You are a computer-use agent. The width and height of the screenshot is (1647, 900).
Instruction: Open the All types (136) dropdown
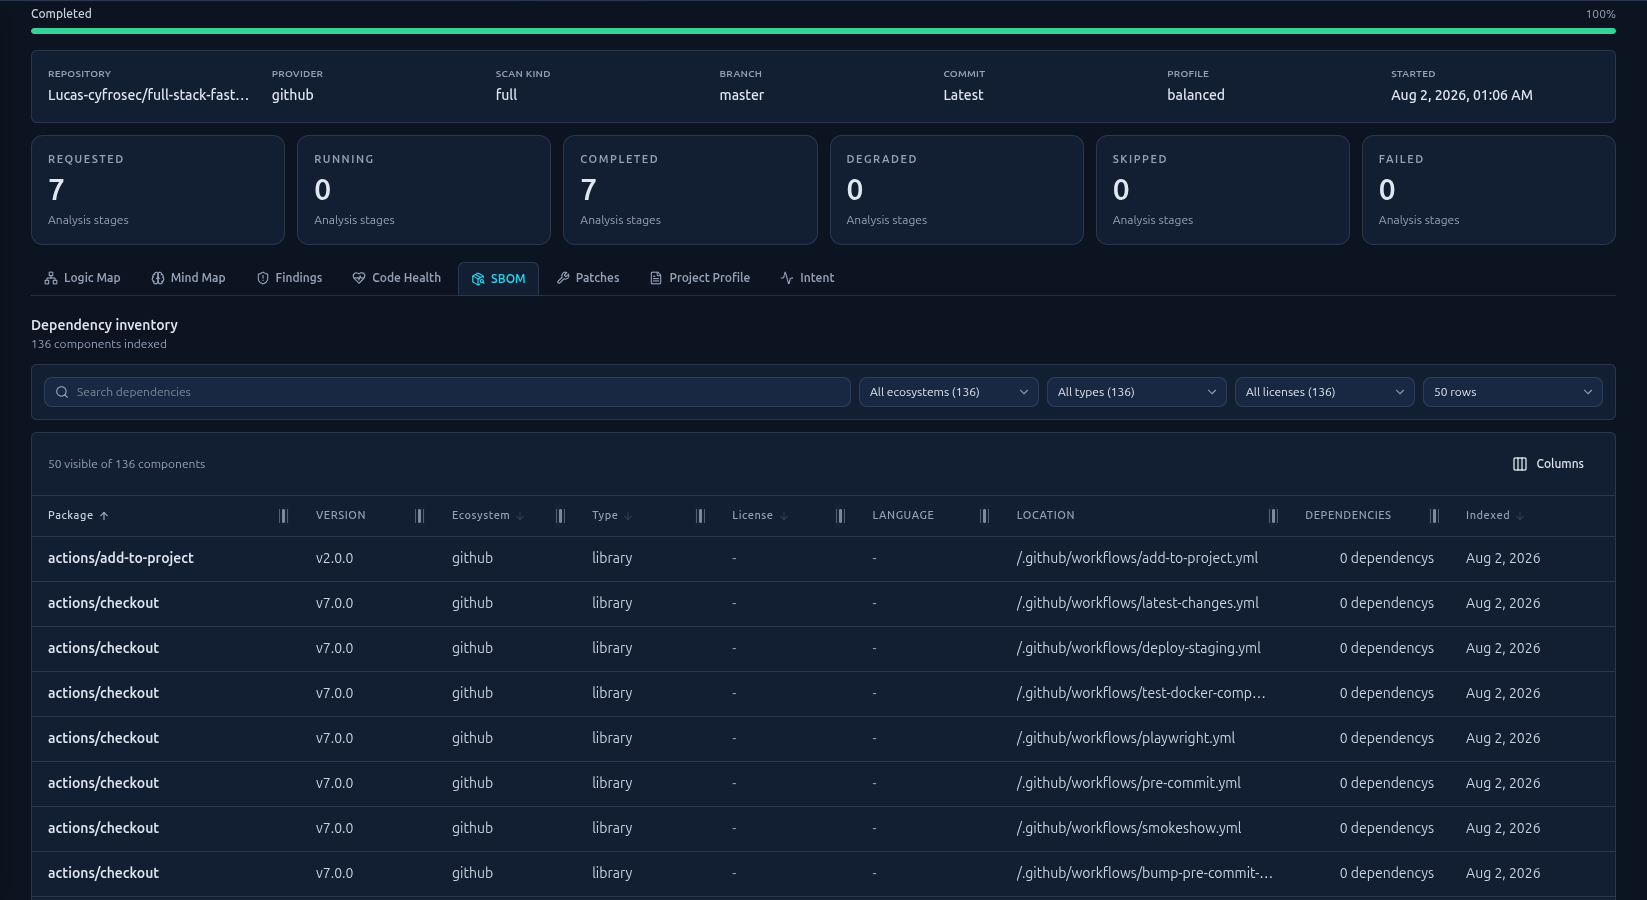[x=1137, y=392]
